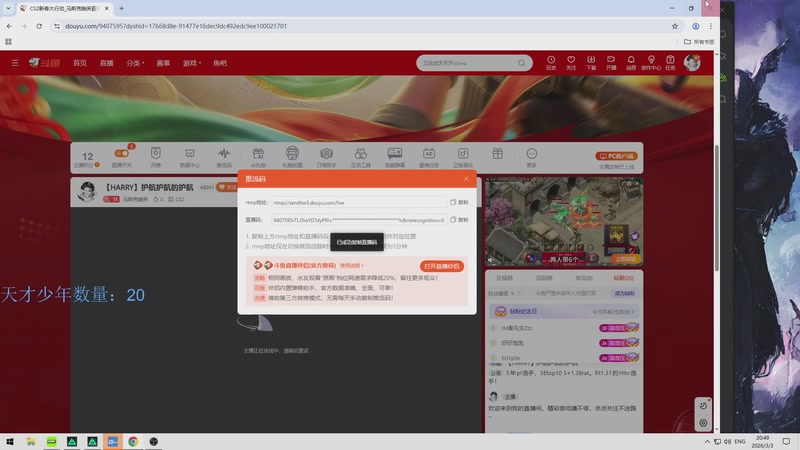Switch to the 钻粉(25) tab
This screenshot has width=800, height=450.
623,278
